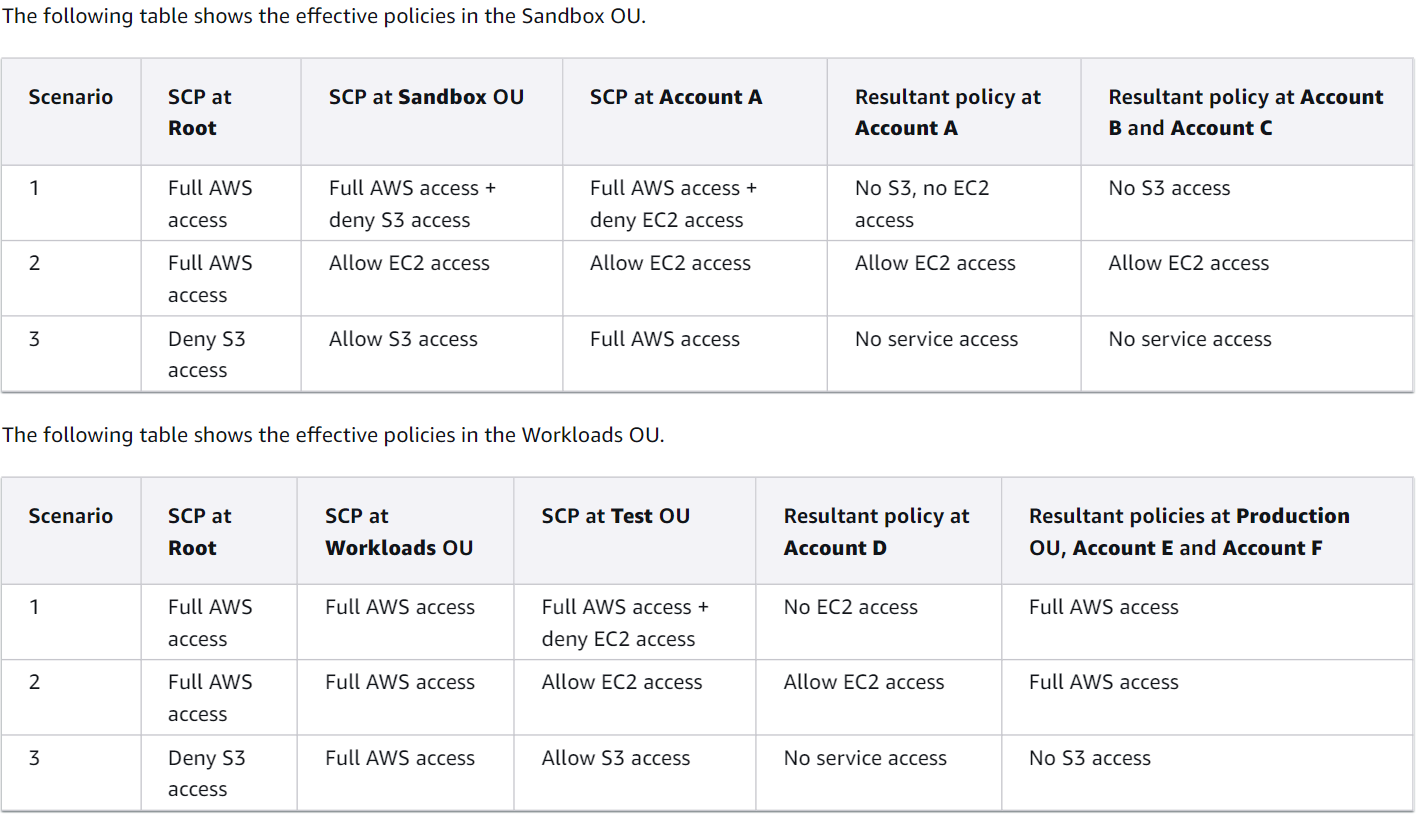The width and height of the screenshot is (1417, 815).
Task: Select 'Allow S3 access' in Workloads table
Action: 616,758
